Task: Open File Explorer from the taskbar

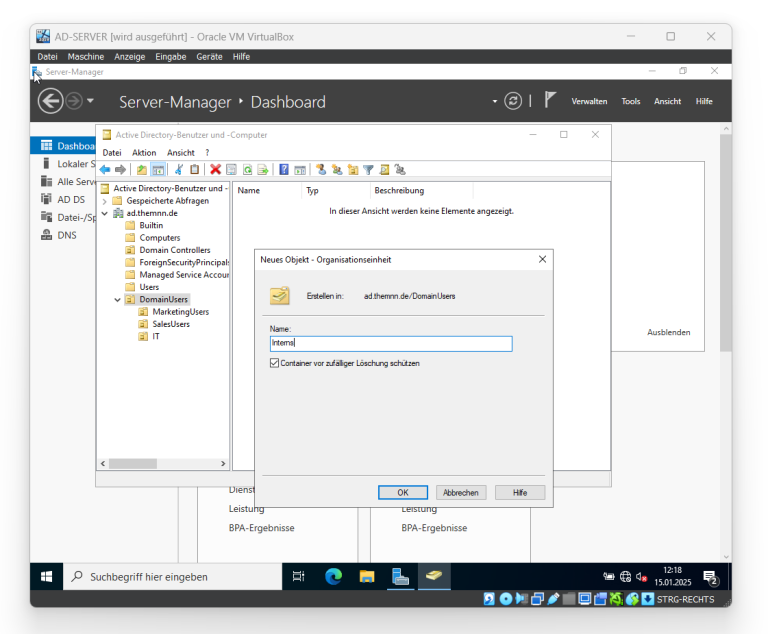Action: coord(367,577)
